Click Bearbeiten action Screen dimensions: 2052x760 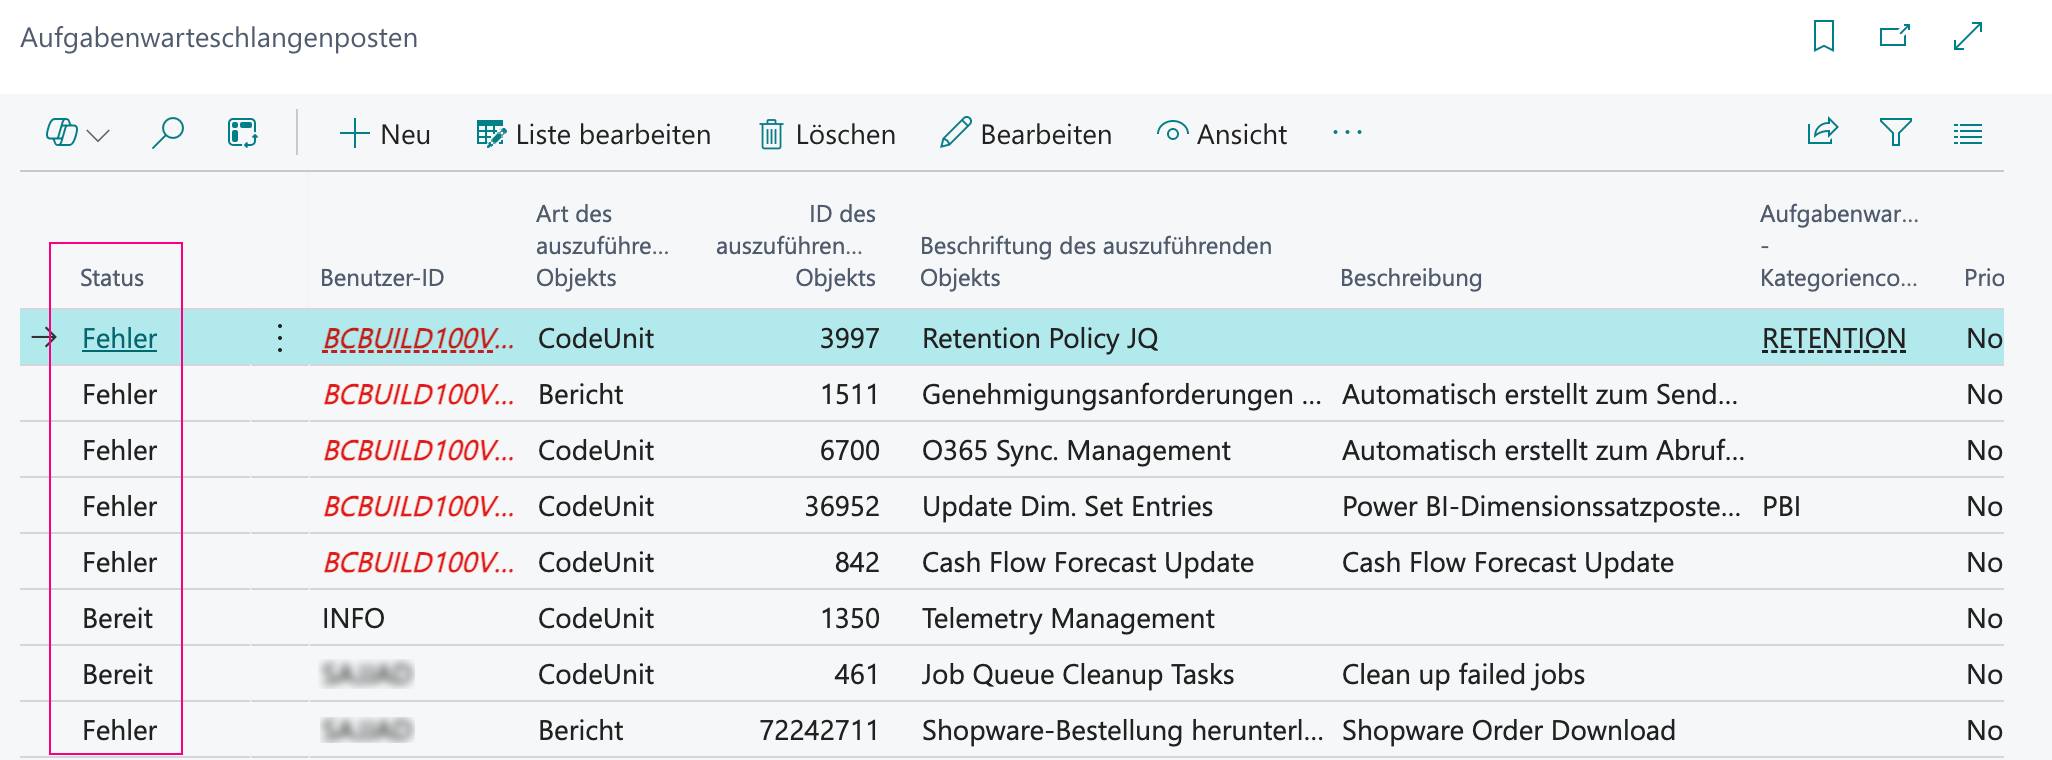pyautogui.click(x=1026, y=134)
